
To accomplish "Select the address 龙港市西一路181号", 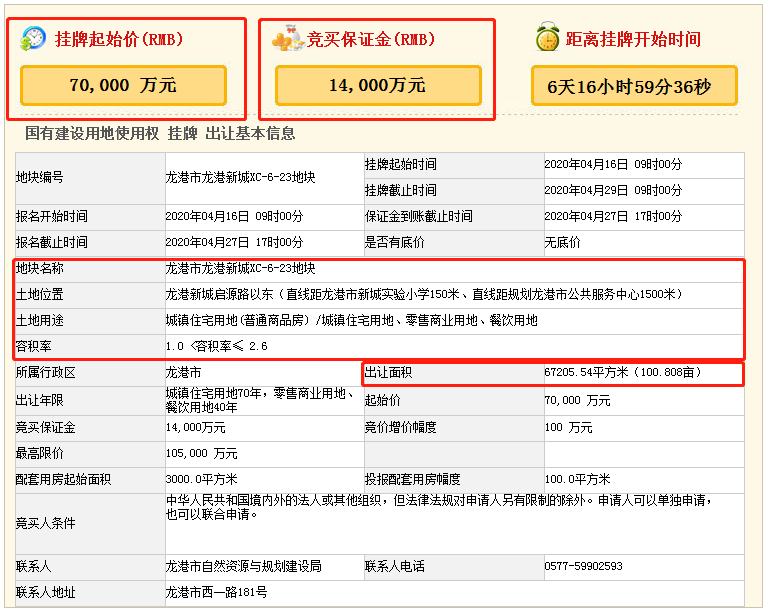I will click(x=216, y=592).
